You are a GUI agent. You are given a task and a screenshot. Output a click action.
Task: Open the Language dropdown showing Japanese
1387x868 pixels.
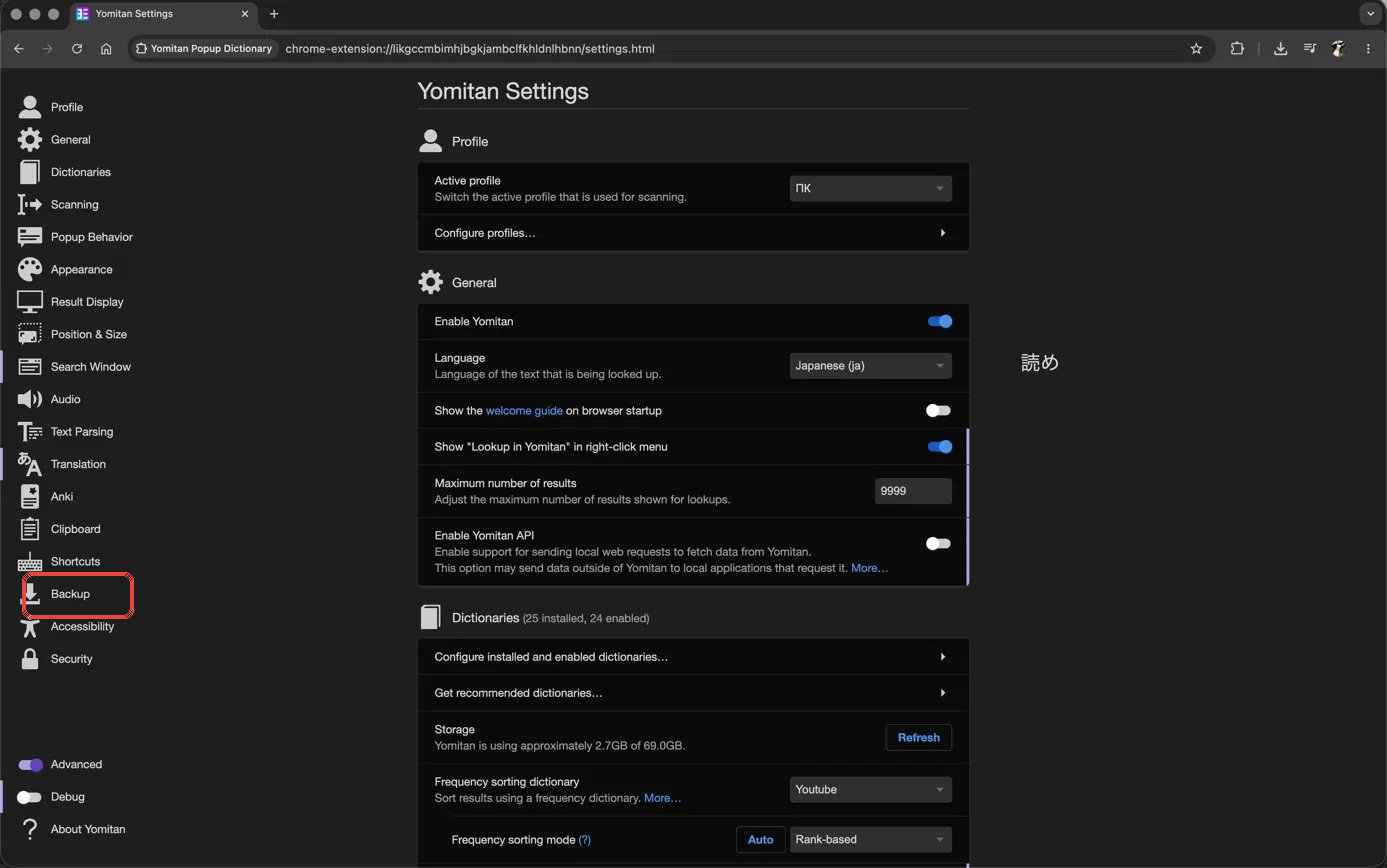pyautogui.click(x=870, y=365)
